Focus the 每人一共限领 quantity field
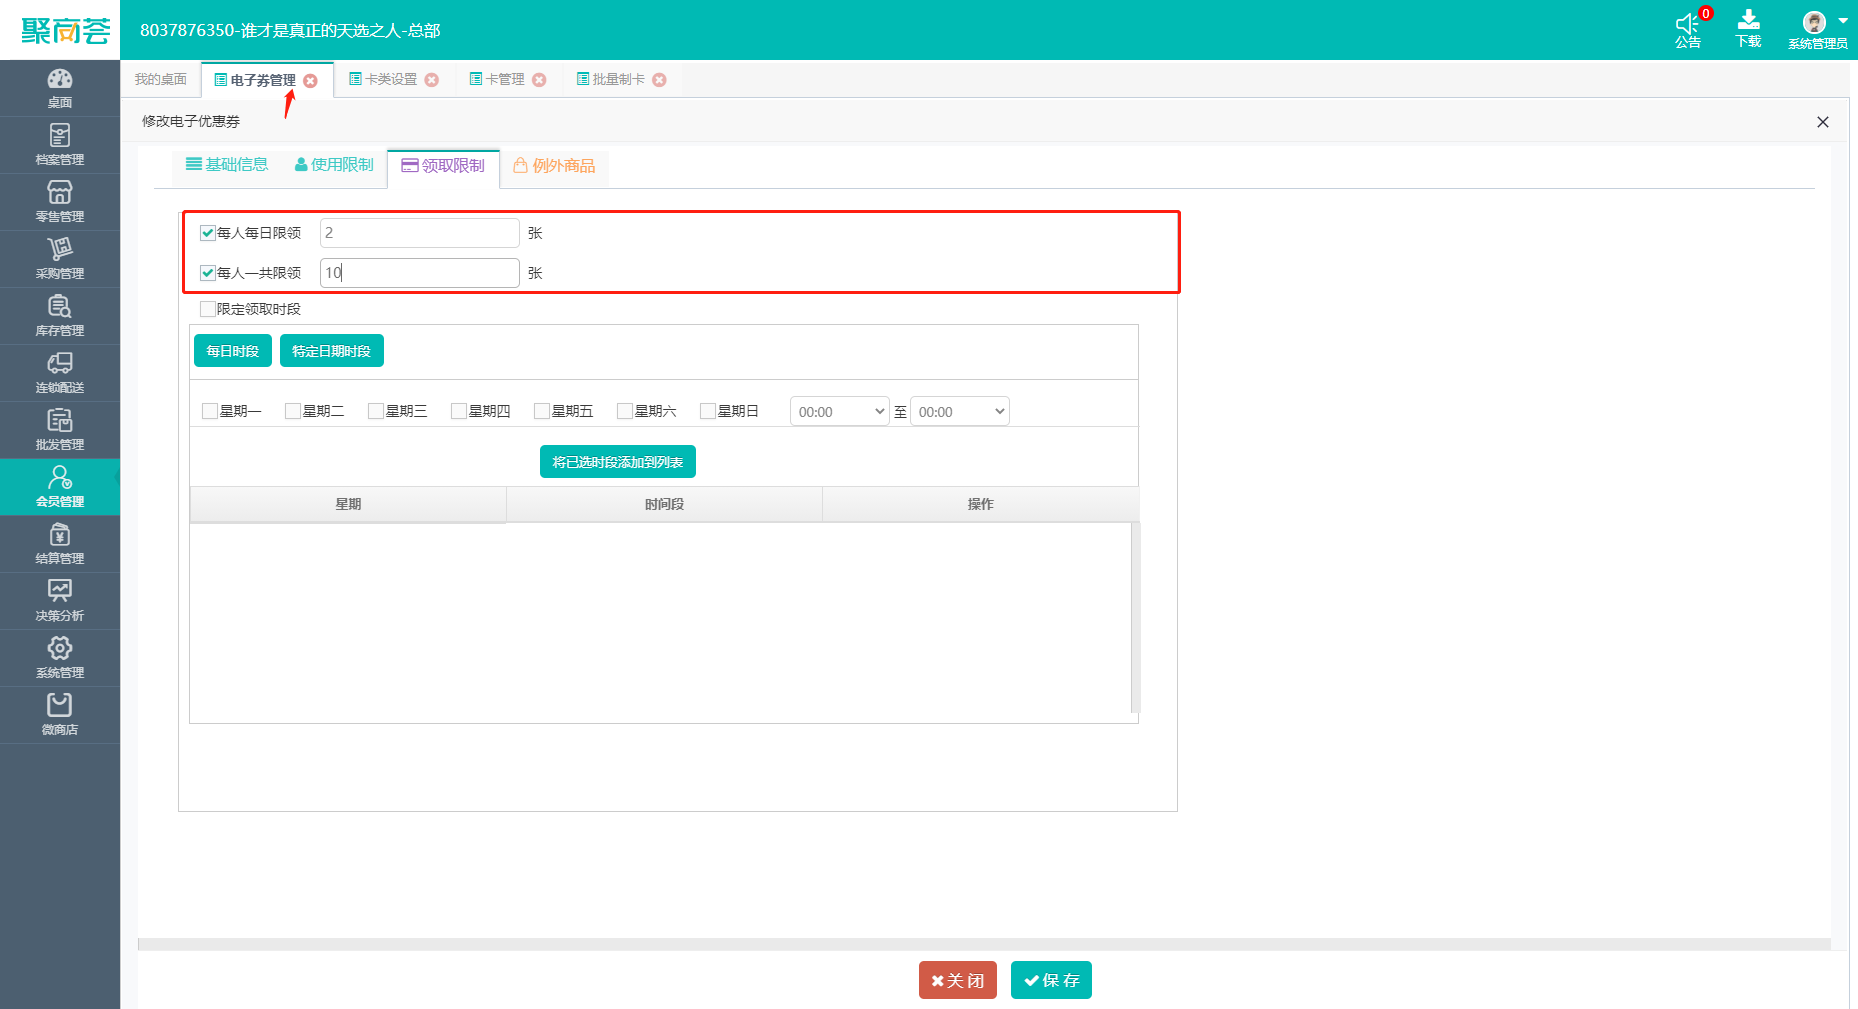 [x=420, y=273]
